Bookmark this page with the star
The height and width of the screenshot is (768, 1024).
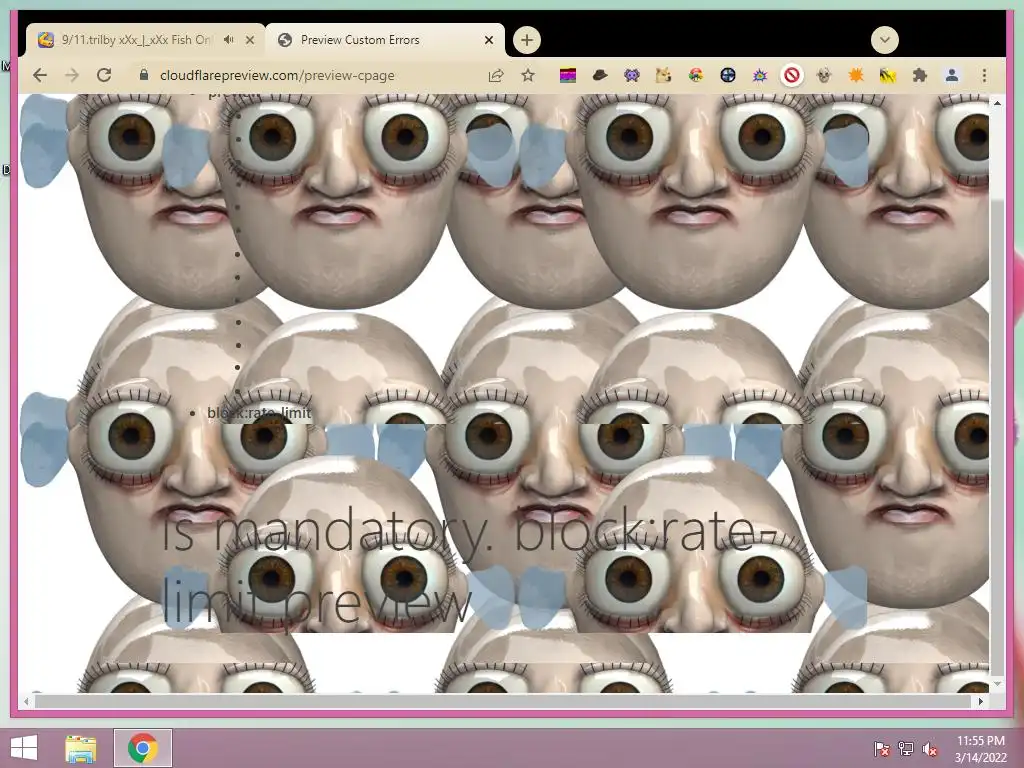coord(528,76)
